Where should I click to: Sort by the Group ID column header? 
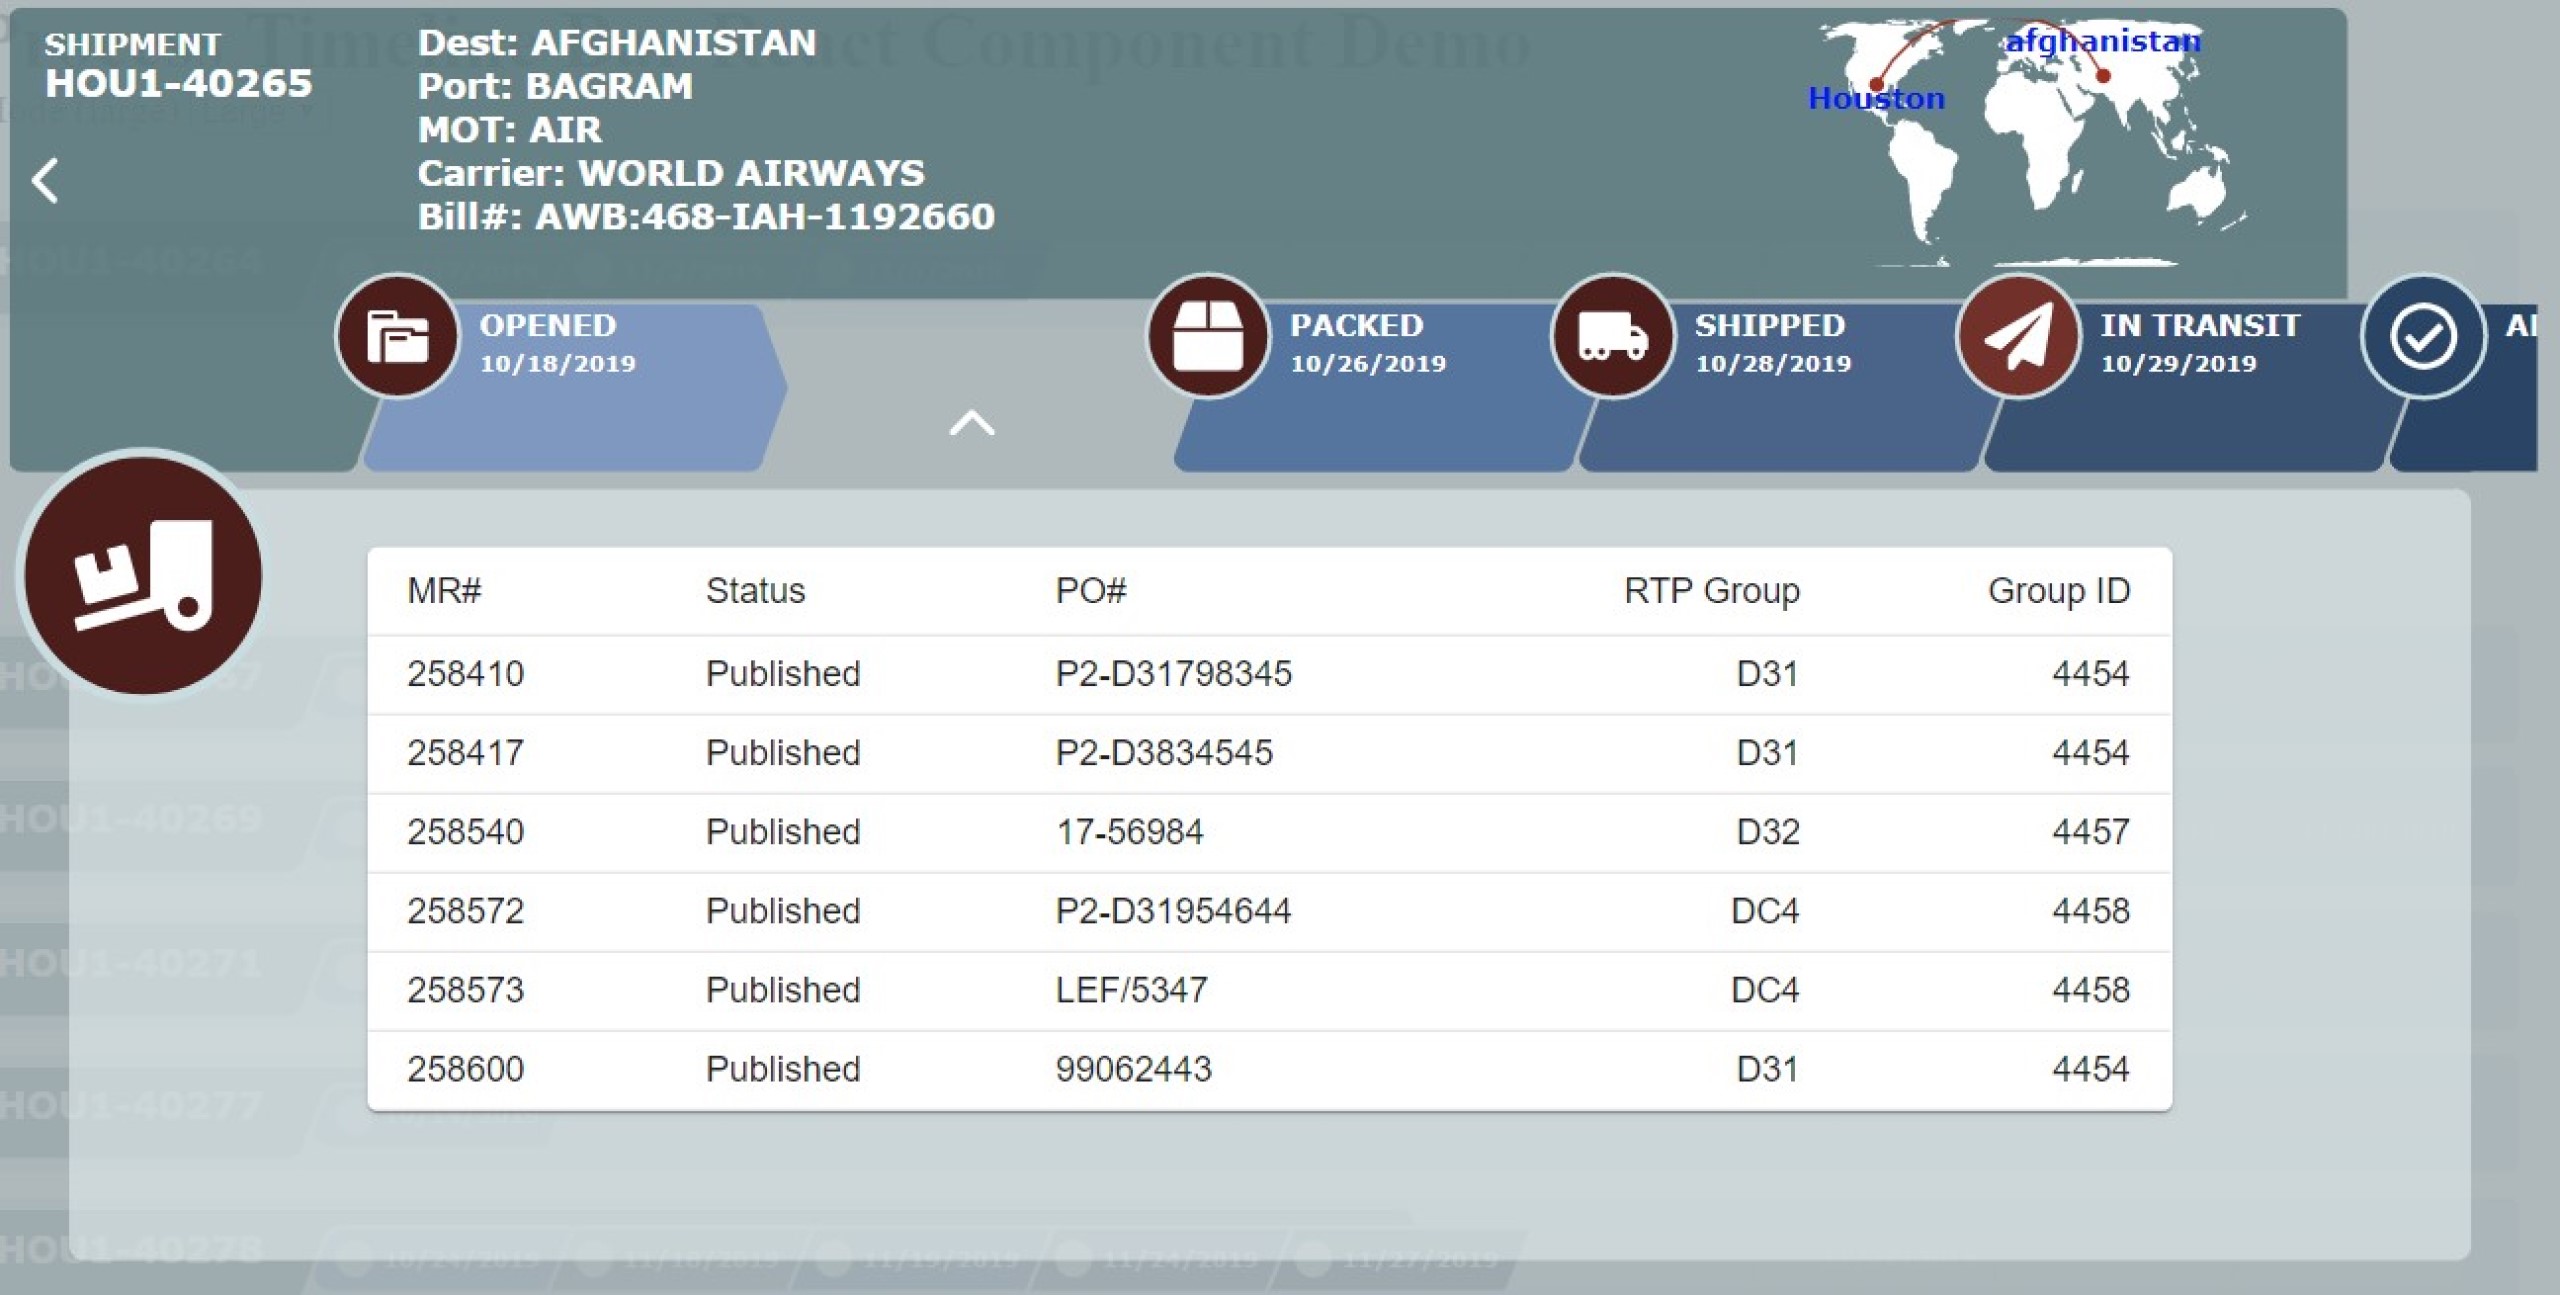point(2058,591)
